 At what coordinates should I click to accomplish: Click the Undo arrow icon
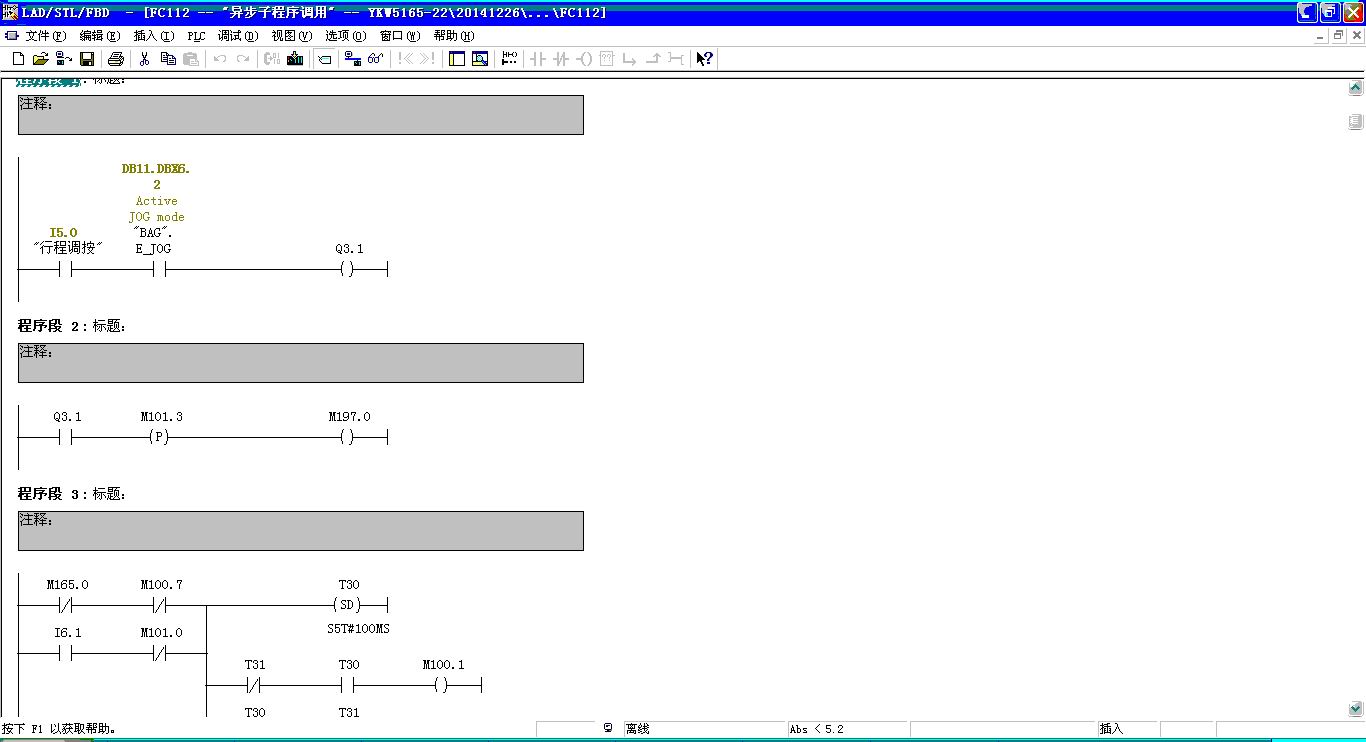coord(220,59)
